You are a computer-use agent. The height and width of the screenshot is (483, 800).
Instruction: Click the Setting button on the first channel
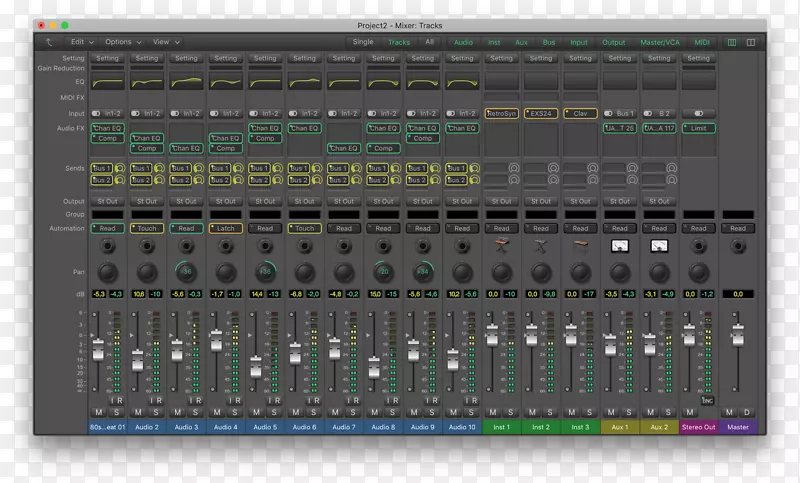[108, 58]
